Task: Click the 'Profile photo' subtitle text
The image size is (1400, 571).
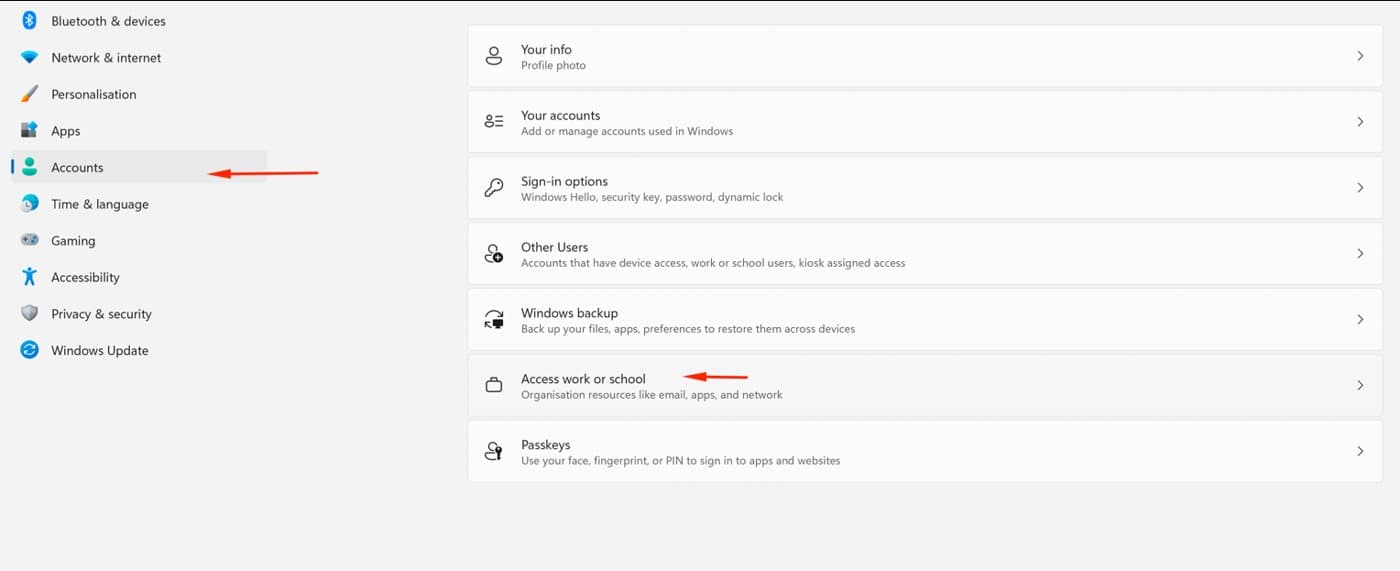Action: (x=553, y=65)
